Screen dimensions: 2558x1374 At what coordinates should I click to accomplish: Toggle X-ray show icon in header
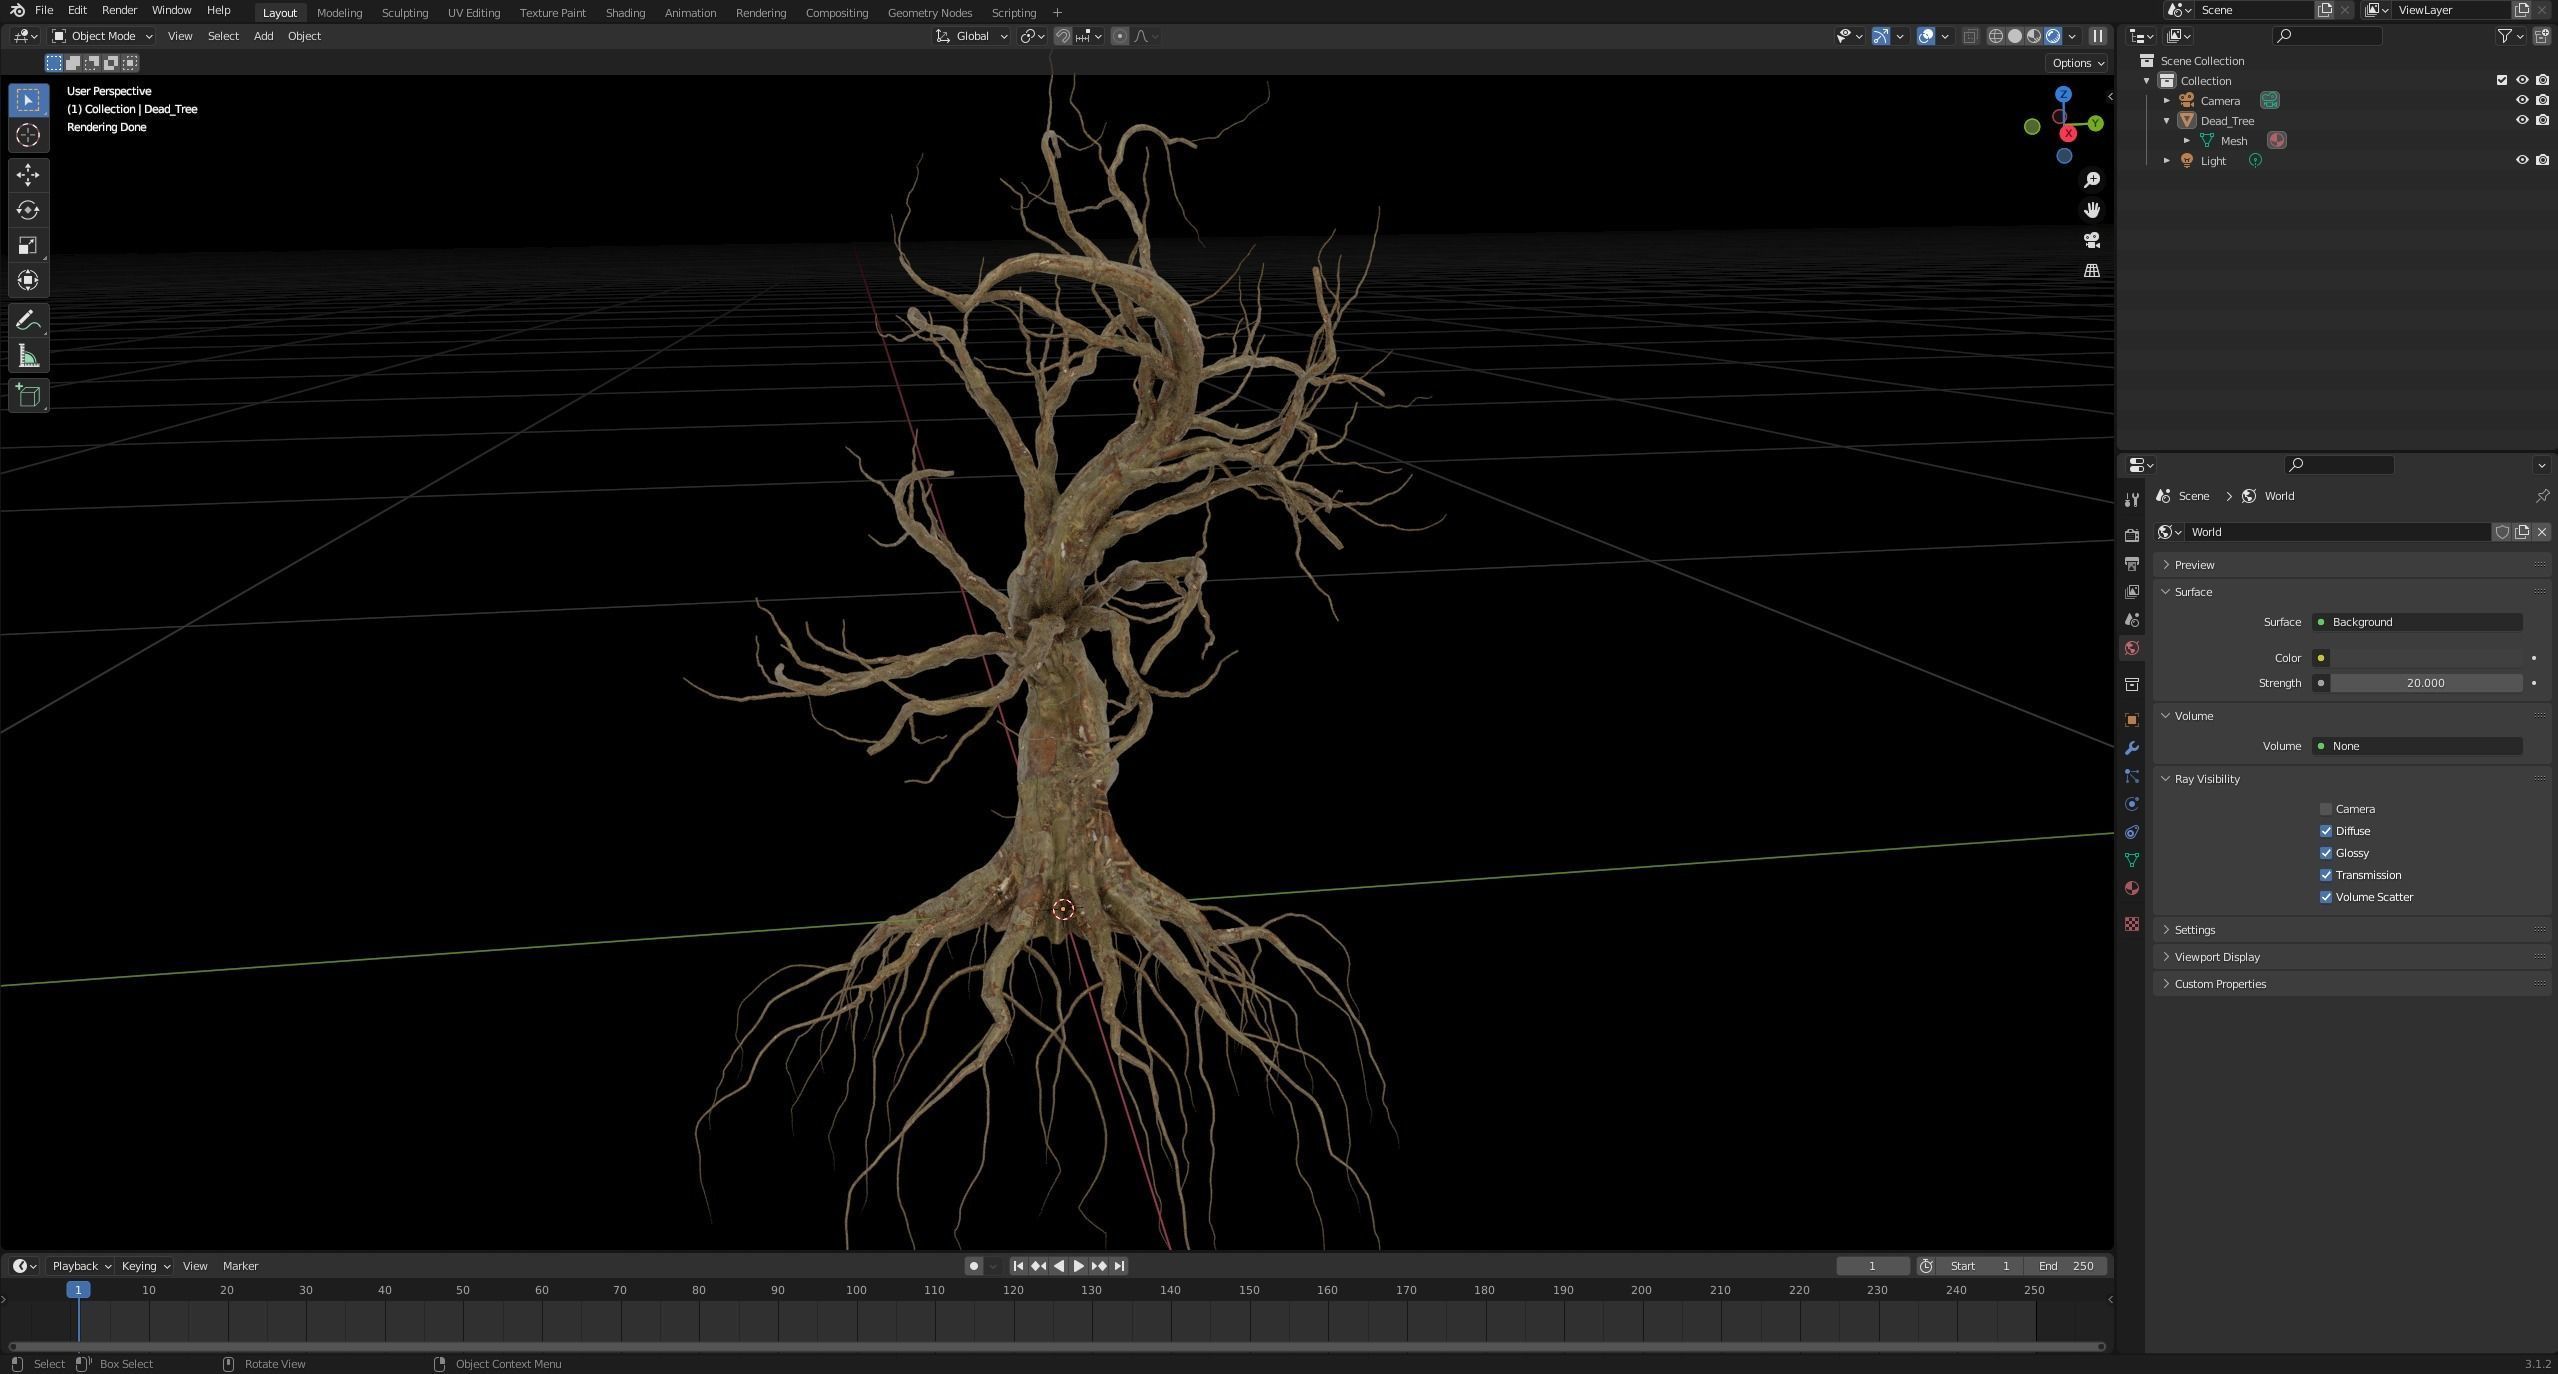point(1970,36)
